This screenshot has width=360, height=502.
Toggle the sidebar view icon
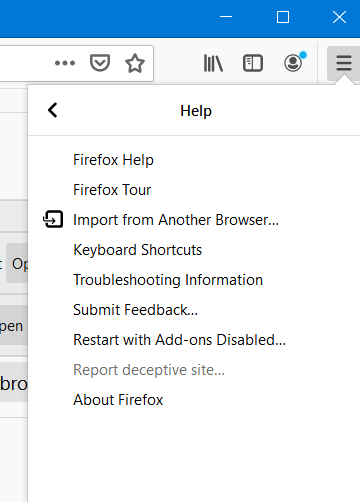tap(253, 63)
